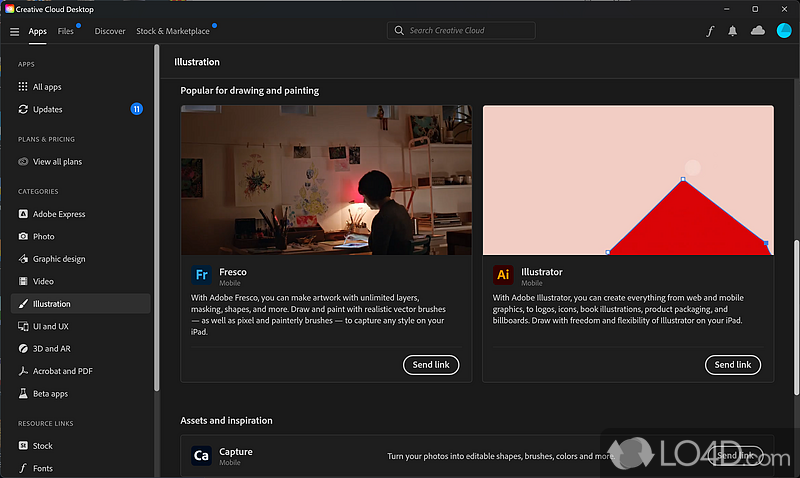Click the Search Creative Cloud field
This screenshot has height=478, width=800.
pyautogui.click(x=461, y=31)
